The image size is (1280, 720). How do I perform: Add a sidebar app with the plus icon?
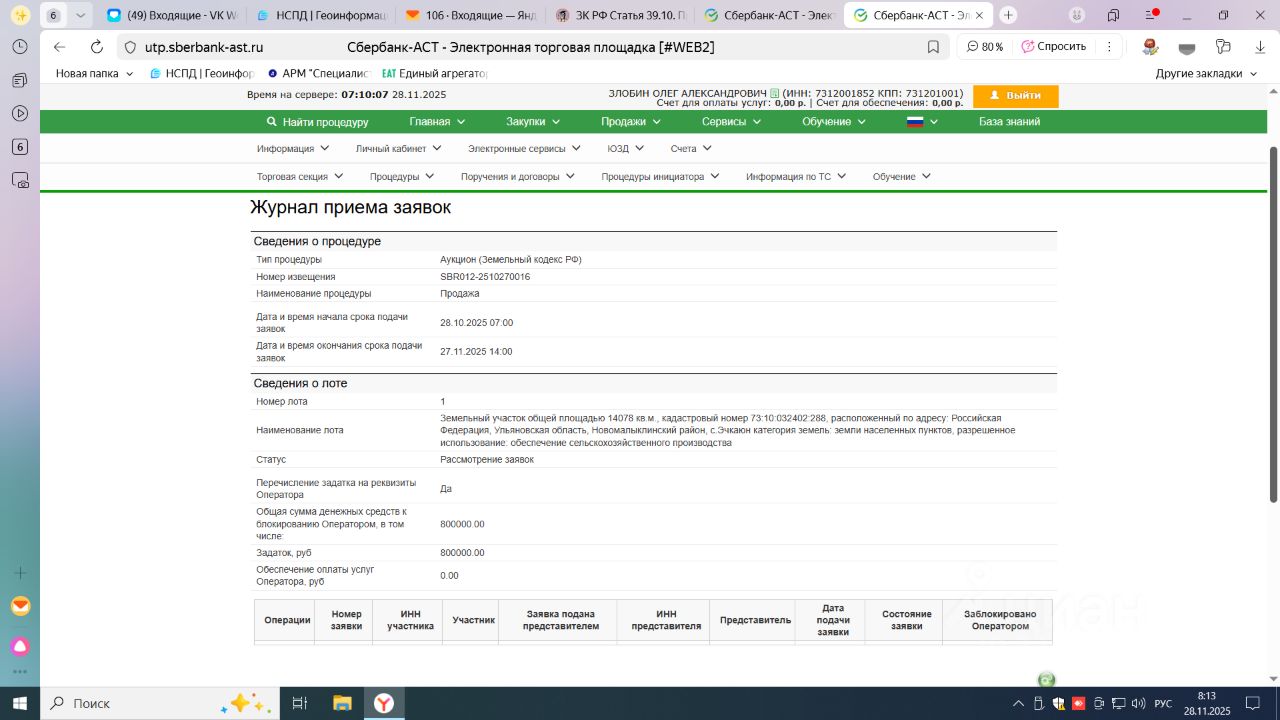tap(19, 573)
